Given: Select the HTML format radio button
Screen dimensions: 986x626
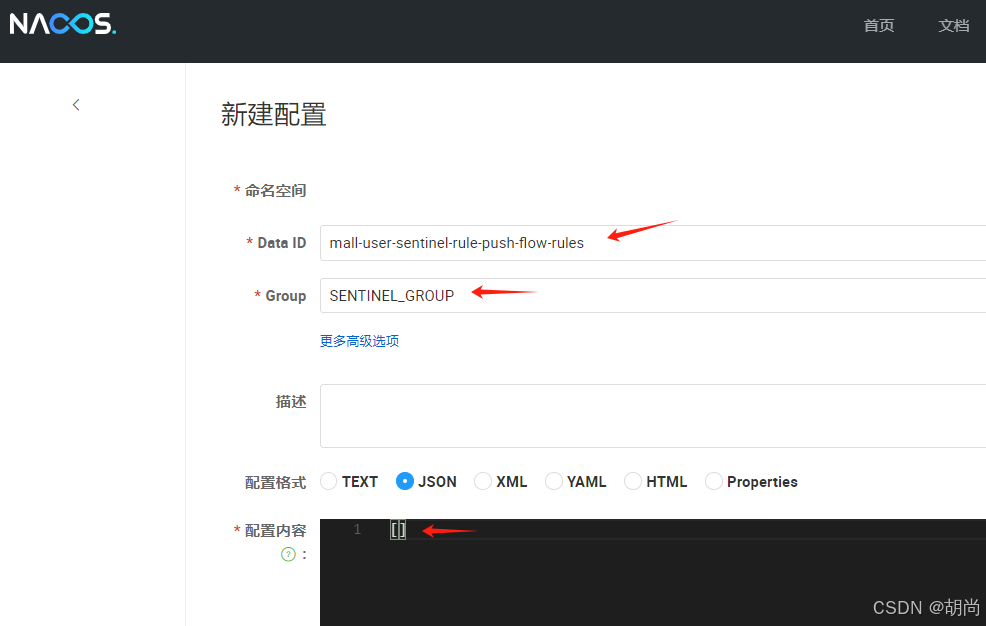Looking at the screenshot, I should pyautogui.click(x=633, y=481).
